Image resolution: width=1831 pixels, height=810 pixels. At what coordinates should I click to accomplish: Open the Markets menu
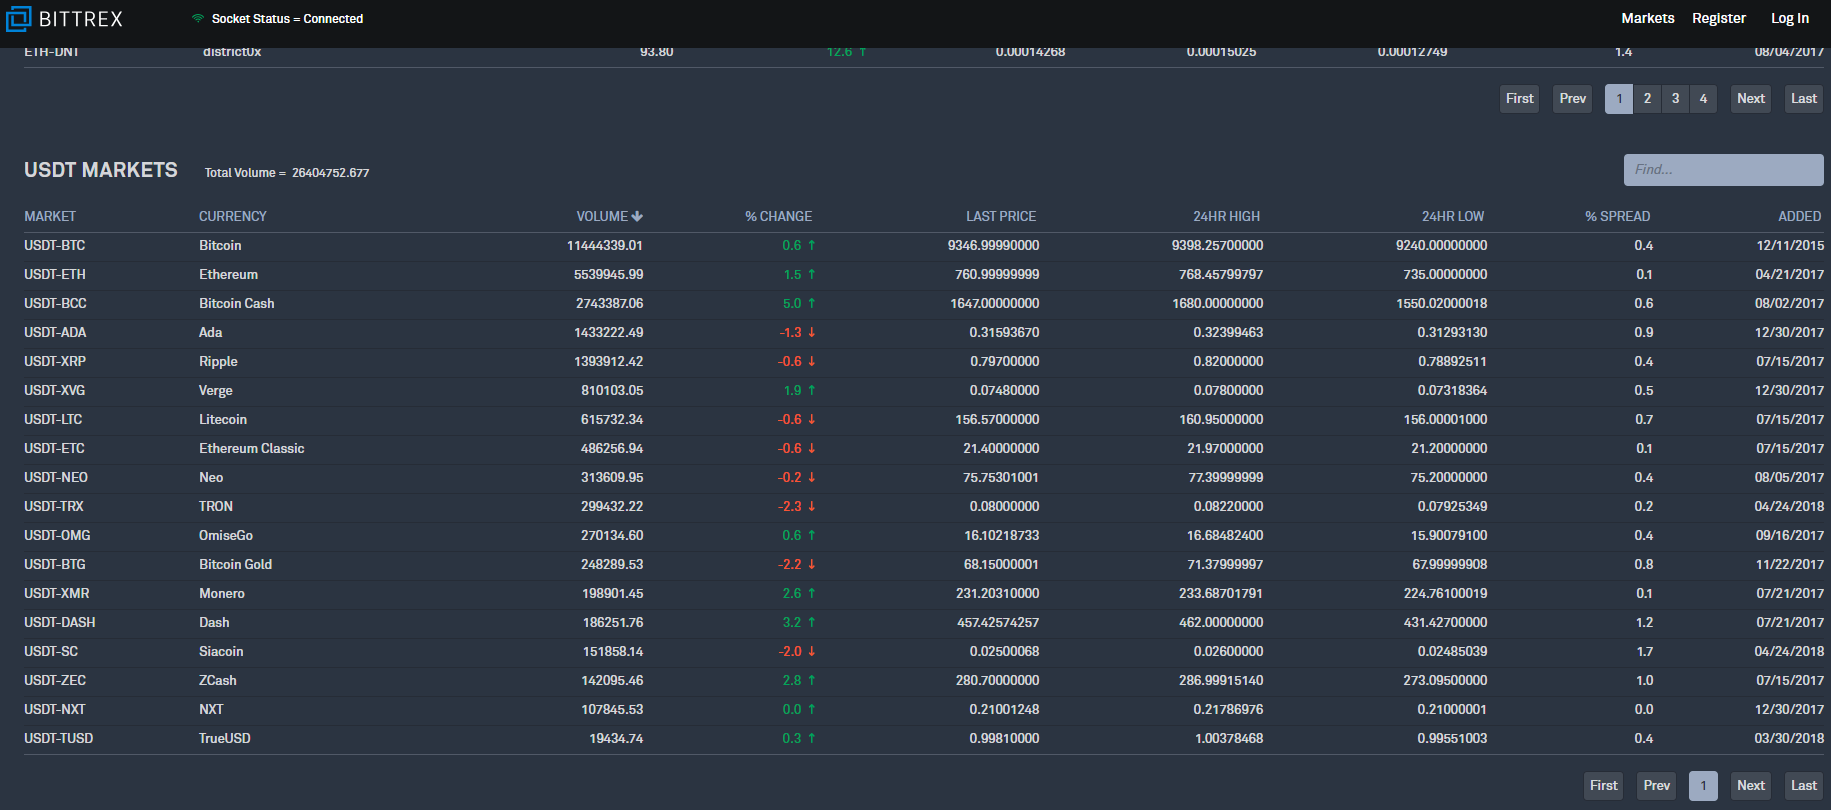tap(1647, 18)
